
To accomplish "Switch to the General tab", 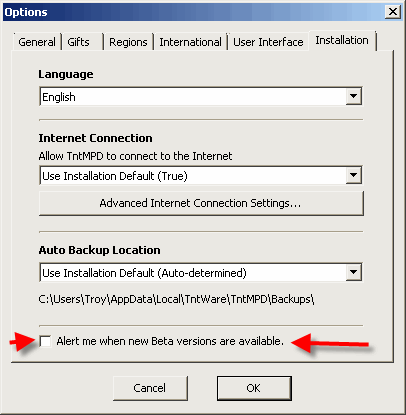I will pos(37,42).
